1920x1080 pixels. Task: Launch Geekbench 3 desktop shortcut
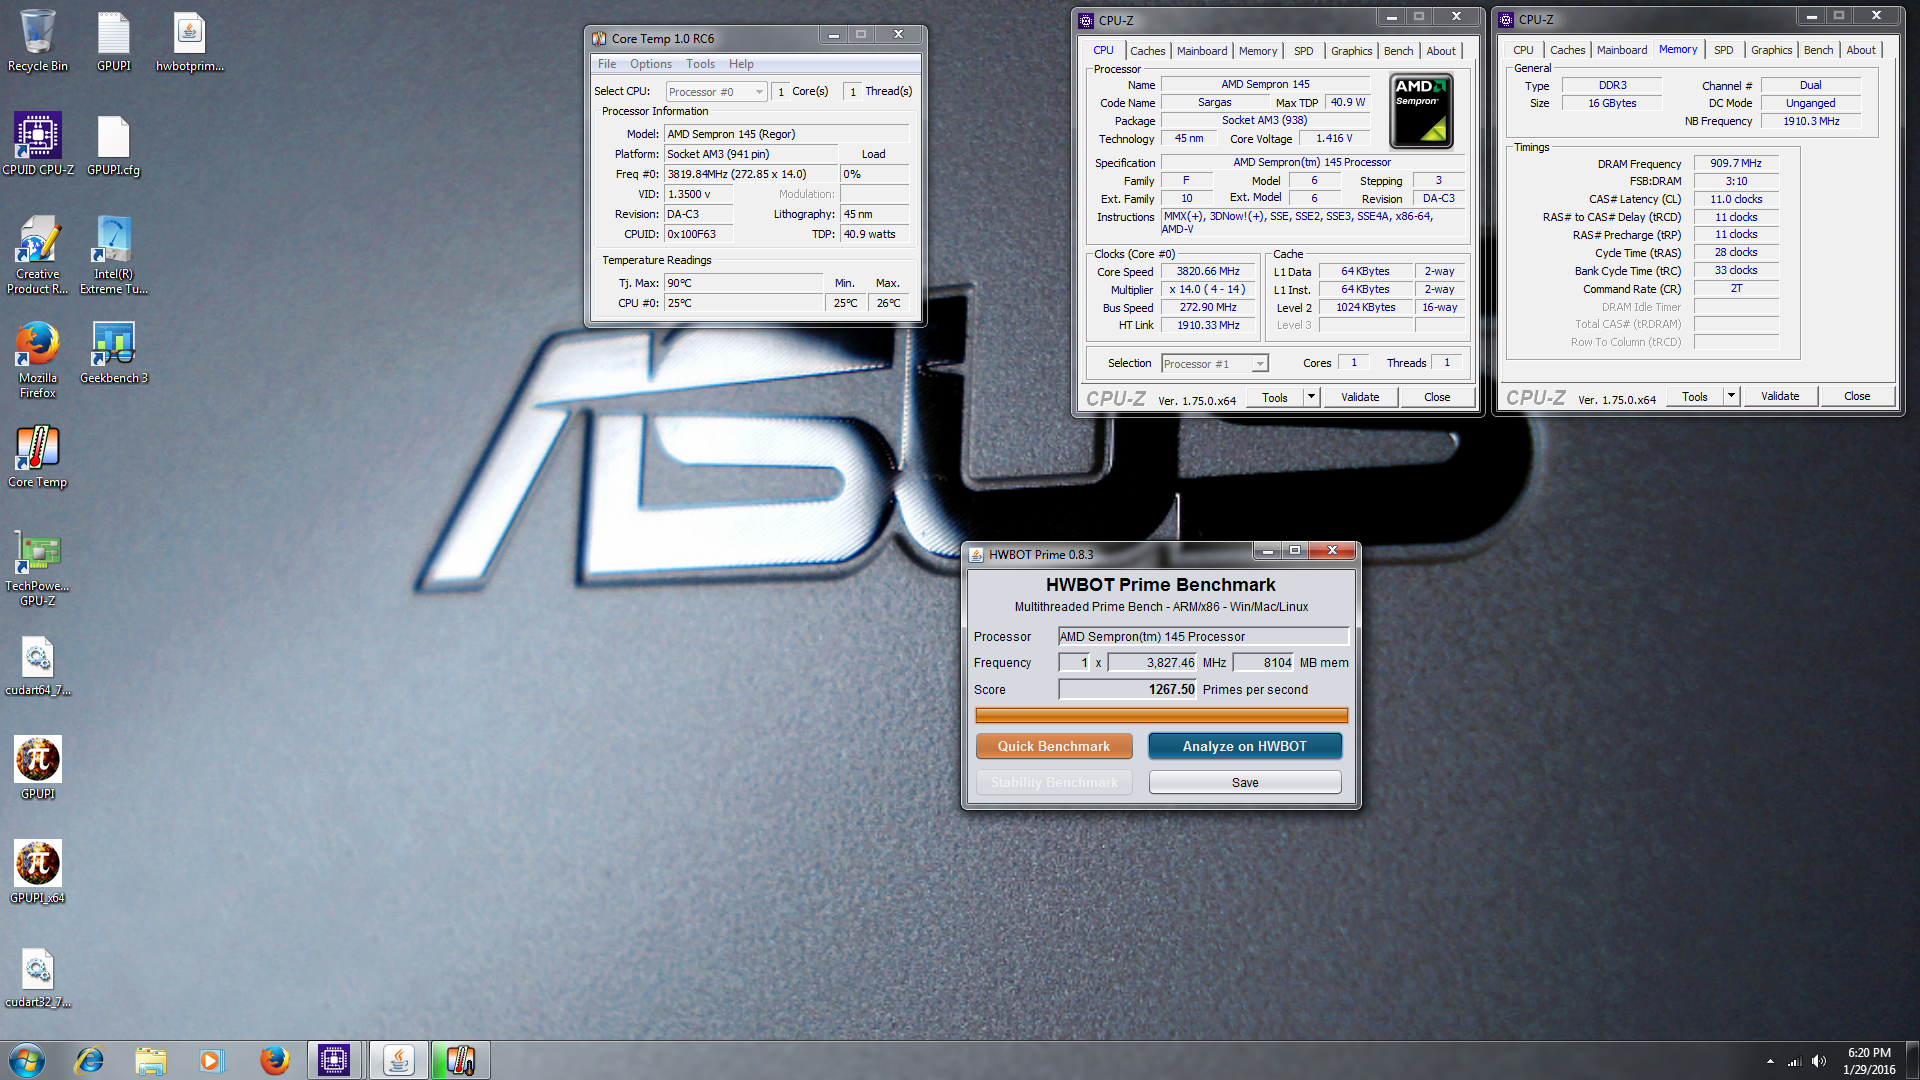pyautogui.click(x=114, y=352)
